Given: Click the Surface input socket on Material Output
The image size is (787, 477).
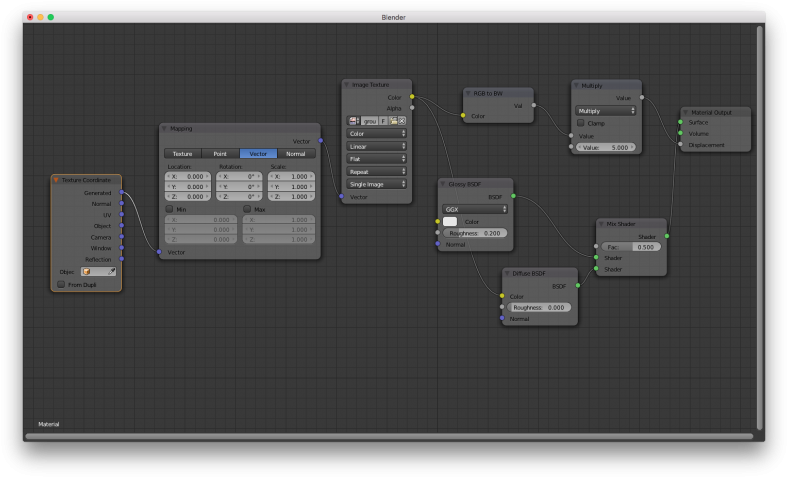Looking at the screenshot, I should 681,122.
